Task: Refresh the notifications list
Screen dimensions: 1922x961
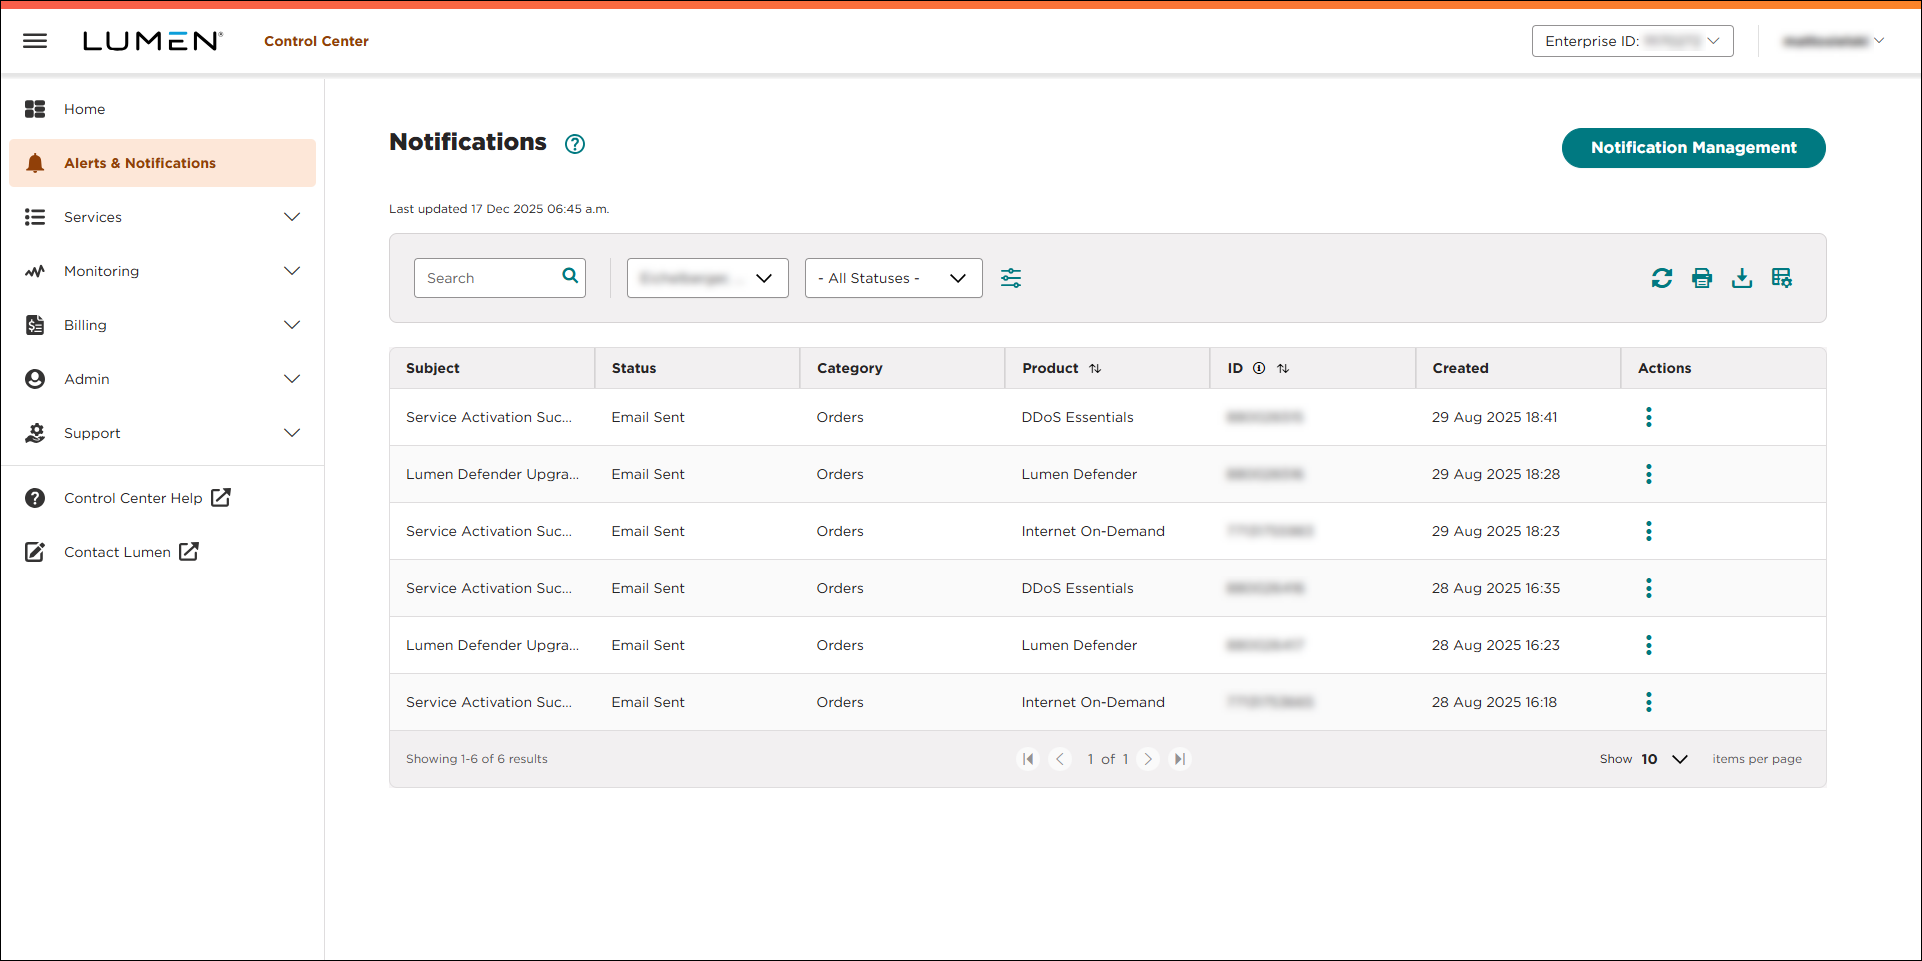Action: pos(1662,278)
